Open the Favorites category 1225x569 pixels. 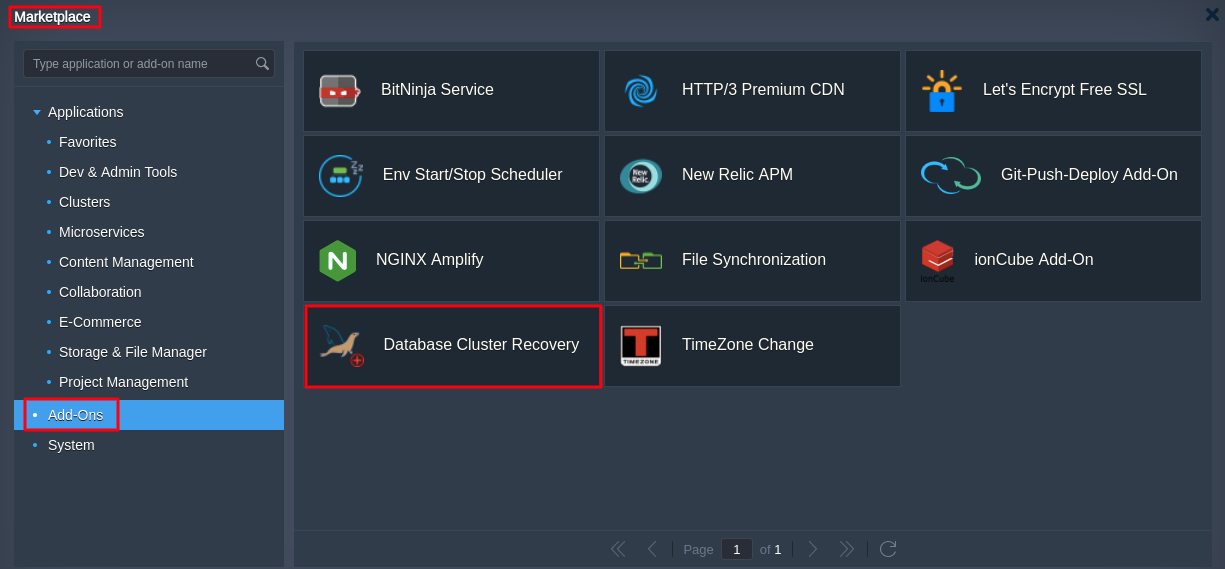click(87, 142)
